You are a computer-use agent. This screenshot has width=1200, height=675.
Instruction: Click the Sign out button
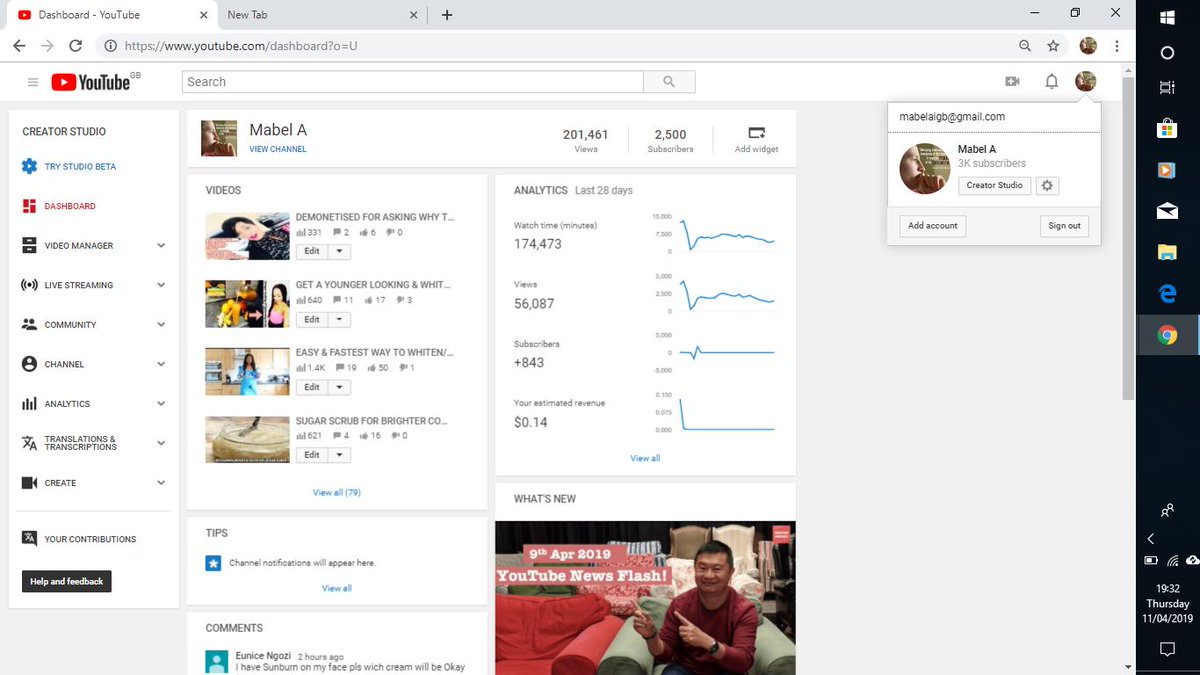1064,226
